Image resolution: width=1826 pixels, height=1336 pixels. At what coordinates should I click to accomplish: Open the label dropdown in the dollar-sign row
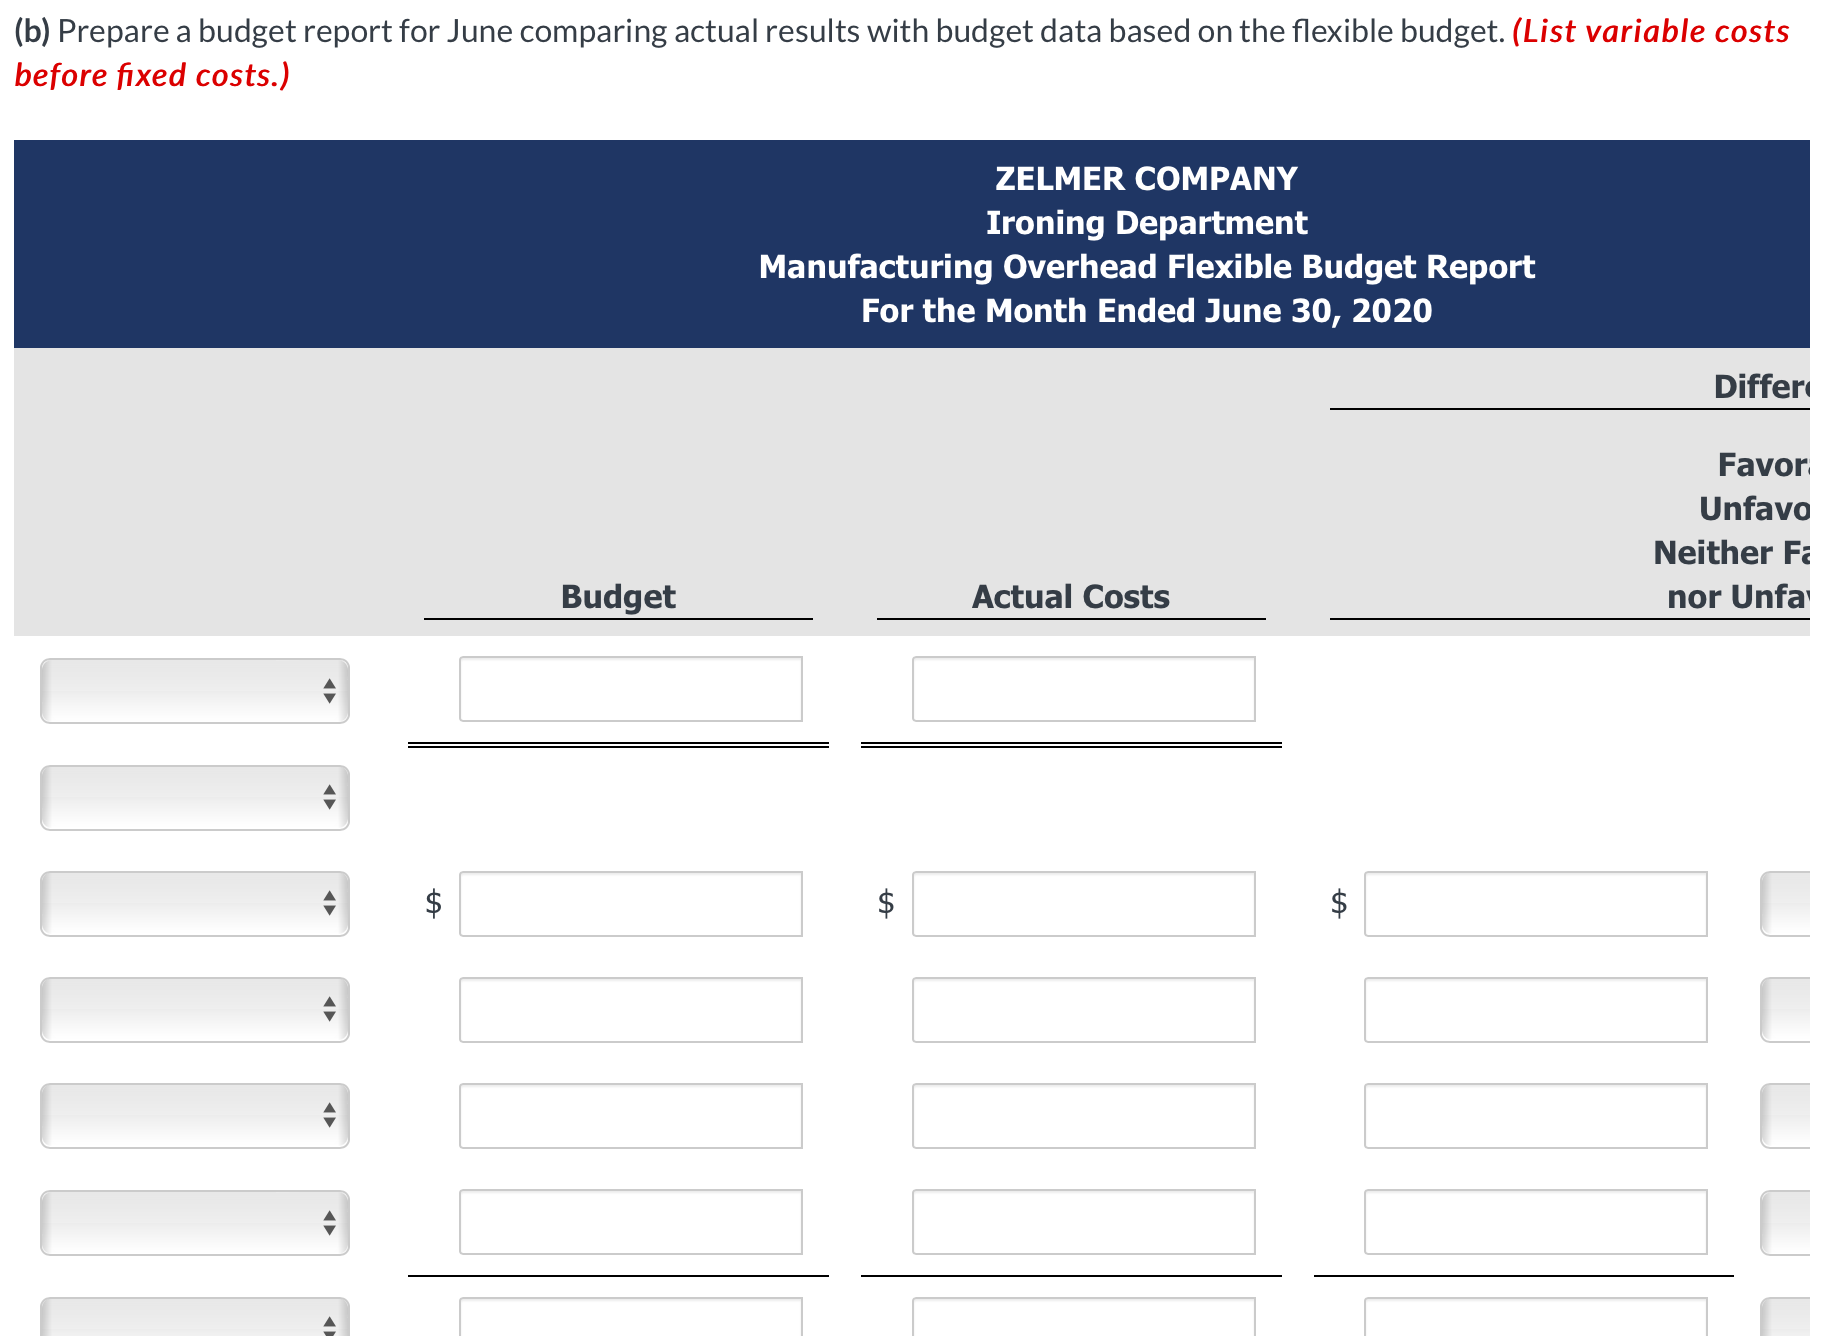click(x=195, y=904)
